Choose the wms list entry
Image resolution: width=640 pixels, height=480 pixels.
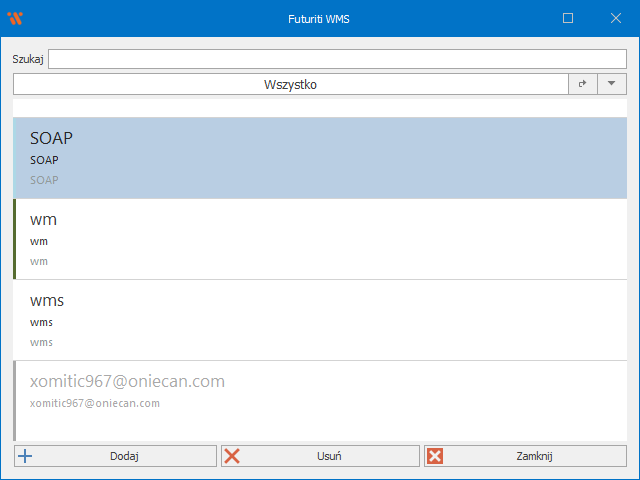pos(320,320)
